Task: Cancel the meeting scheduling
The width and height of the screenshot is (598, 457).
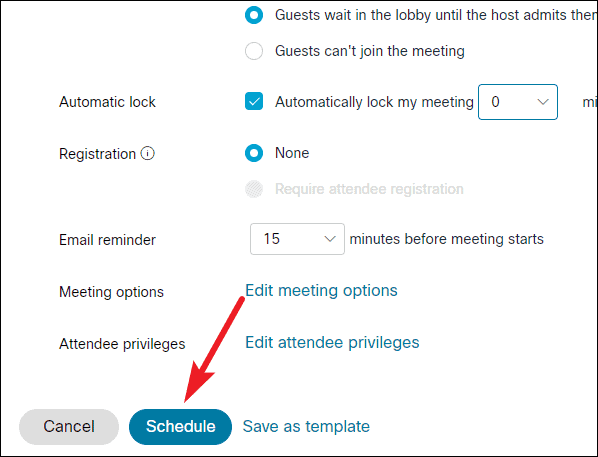Action: pyautogui.click(x=69, y=426)
